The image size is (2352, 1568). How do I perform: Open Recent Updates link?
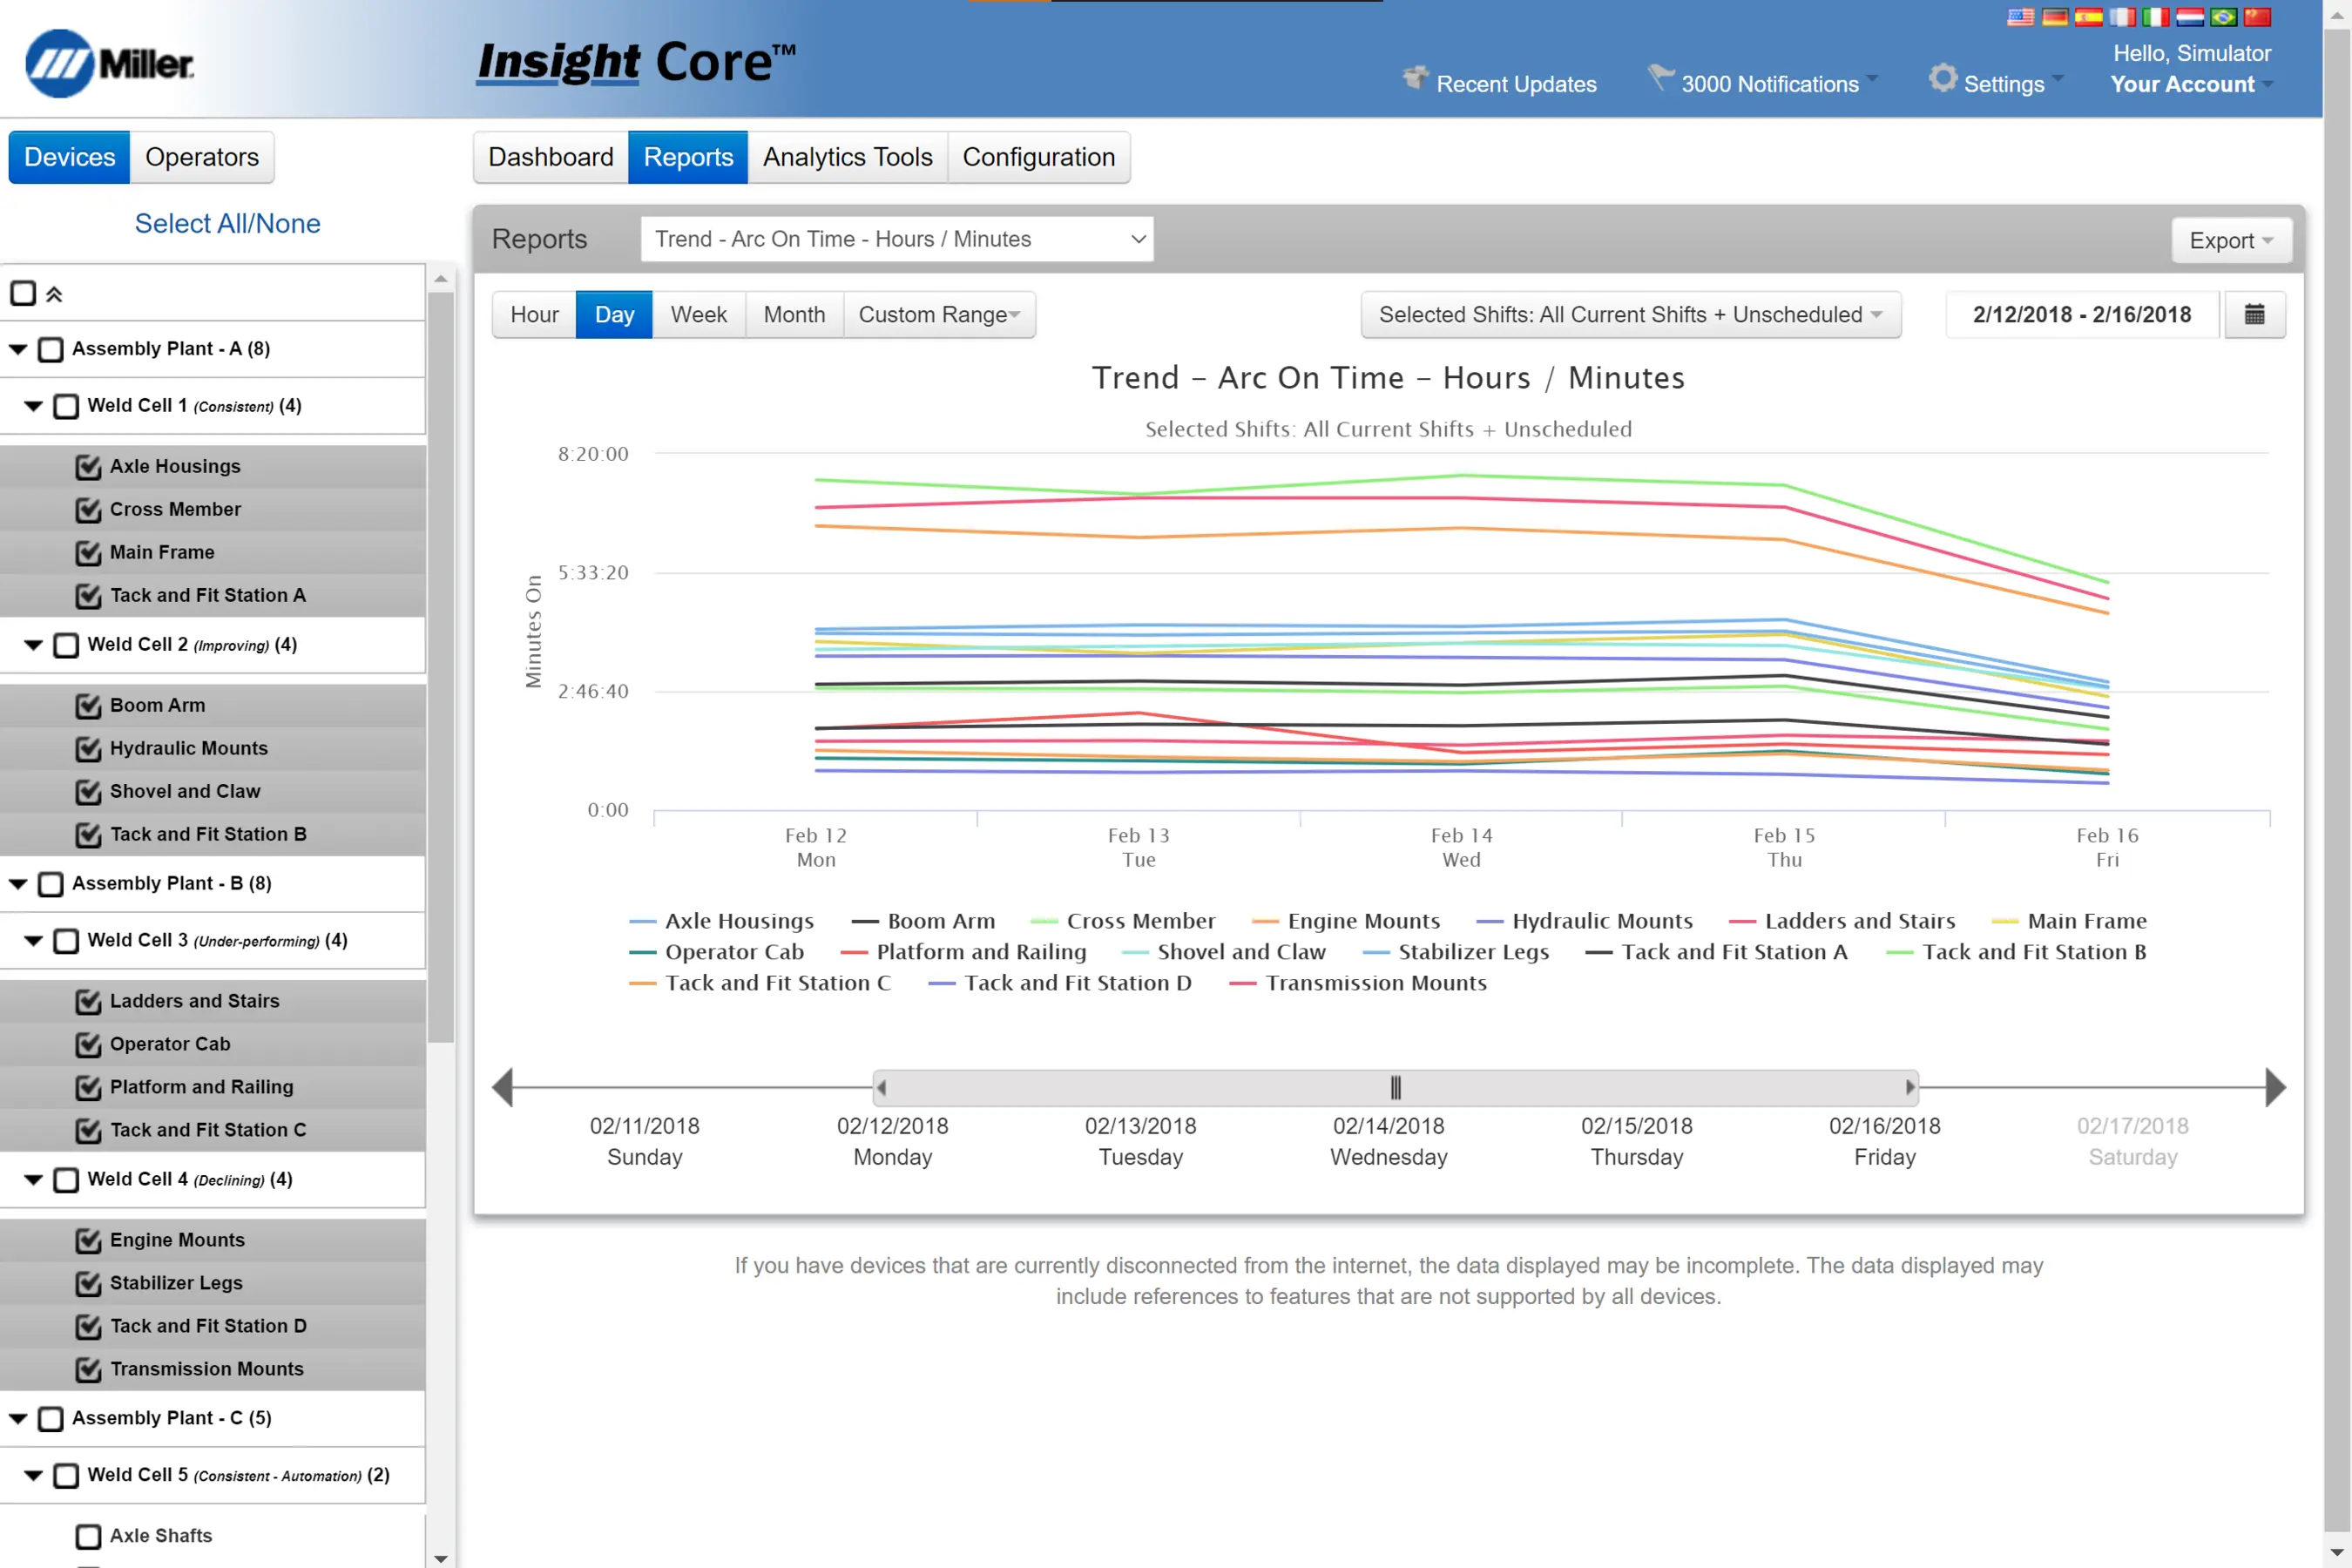(x=1516, y=84)
